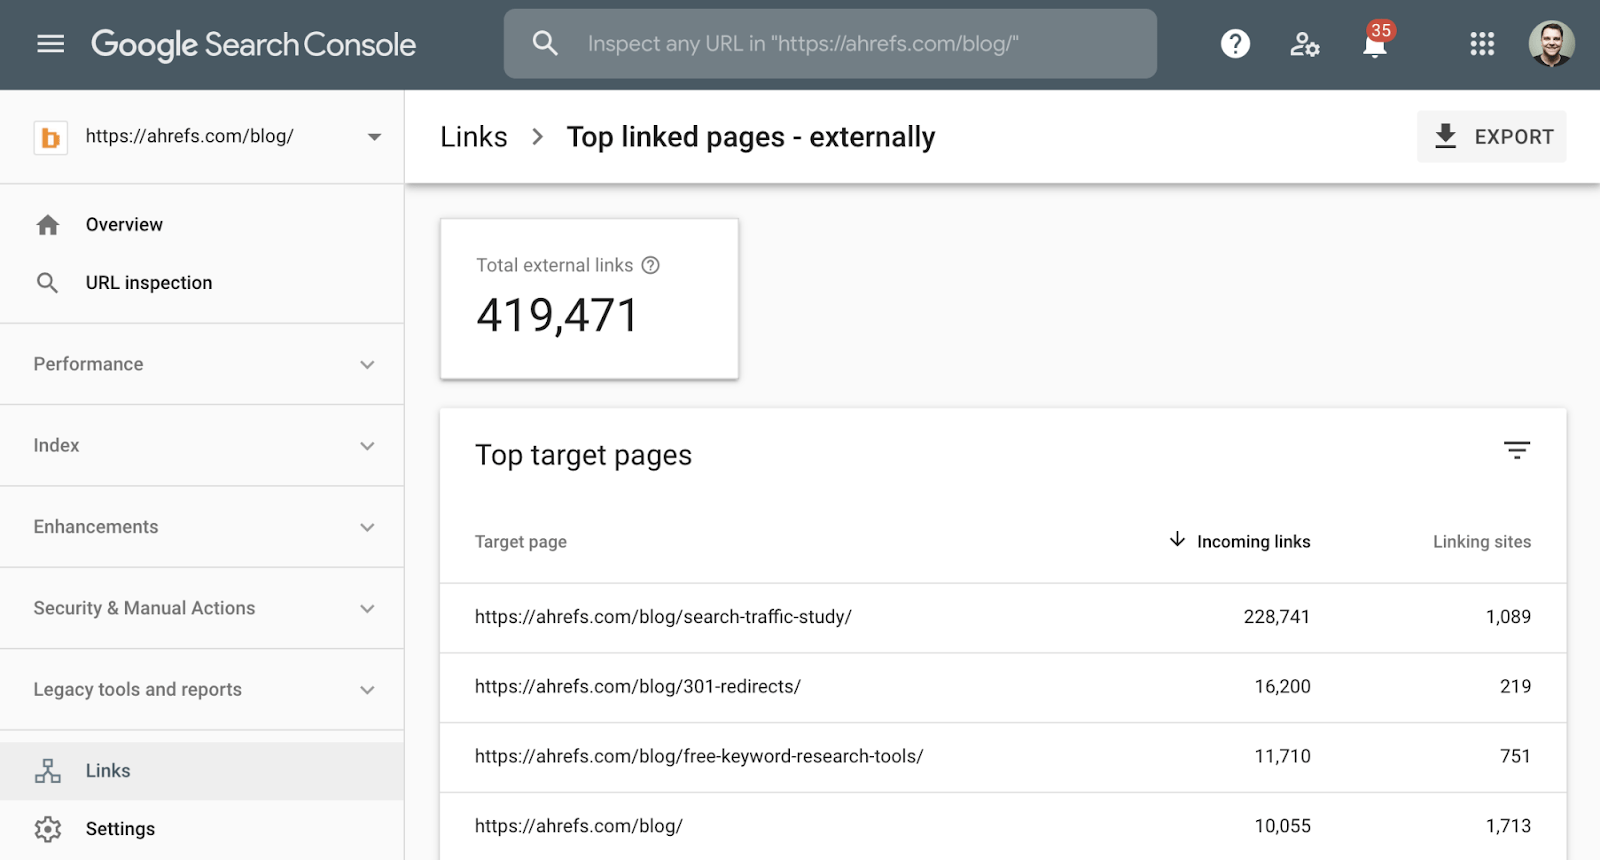Open the notifications bell with 35 alerts
This screenshot has width=1600, height=860.
[x=1375, y=44]
